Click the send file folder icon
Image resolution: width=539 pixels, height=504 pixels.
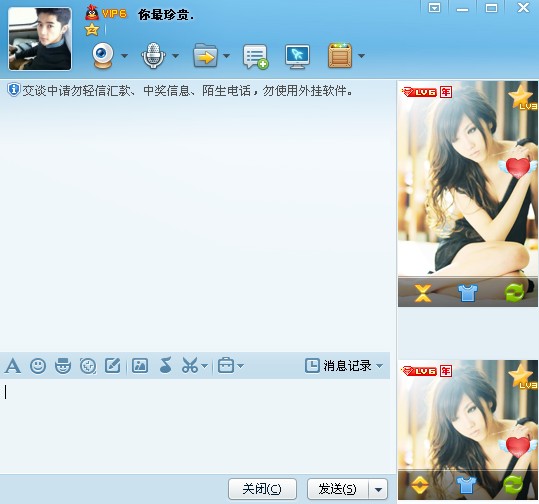[x=205, y=55]
